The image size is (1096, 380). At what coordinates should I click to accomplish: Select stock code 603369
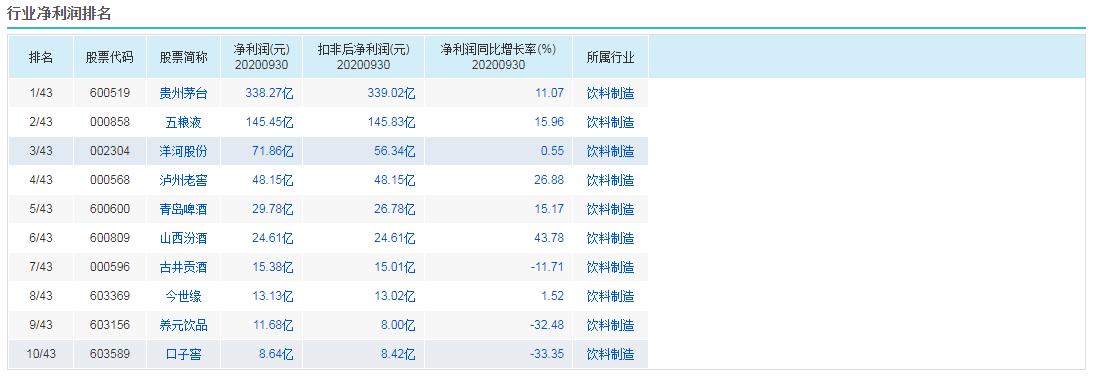[110, 296]
